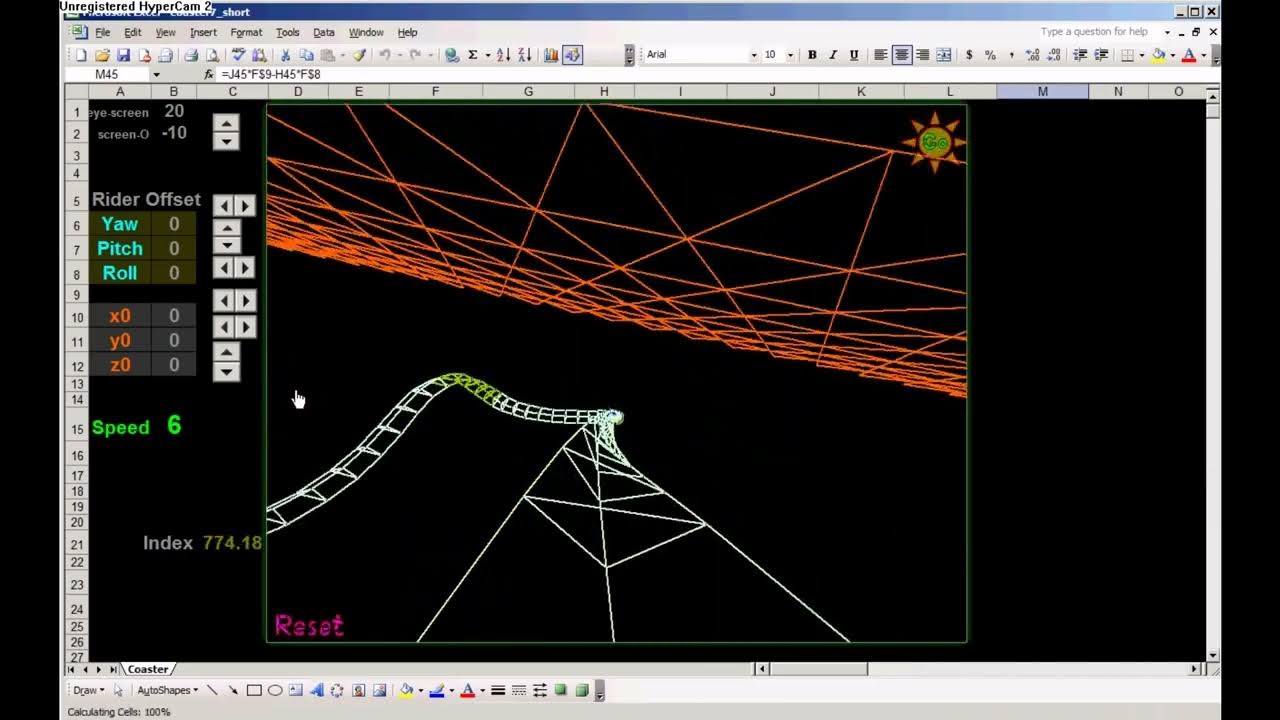Click the Increase Decimal icon
This screenshot has height=720, width=1280.
[1032, 55]
